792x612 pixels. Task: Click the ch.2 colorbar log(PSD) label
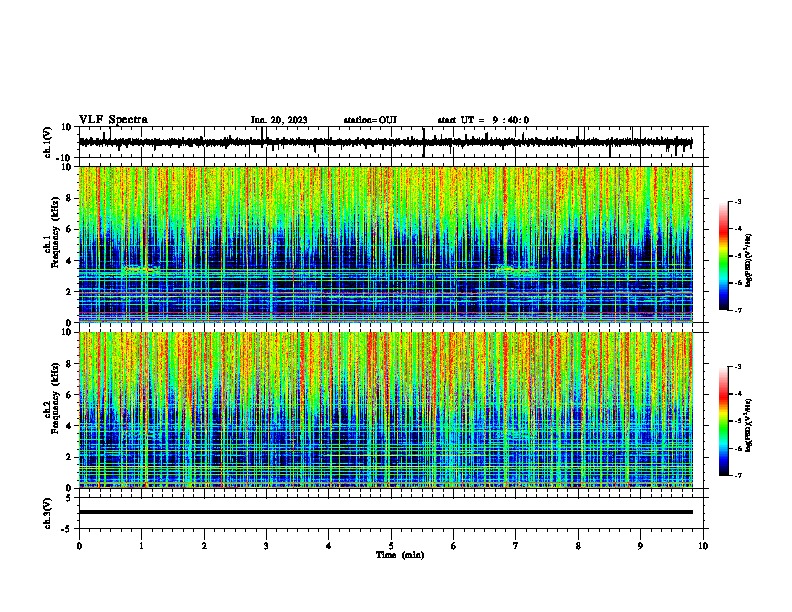(749, 425)
